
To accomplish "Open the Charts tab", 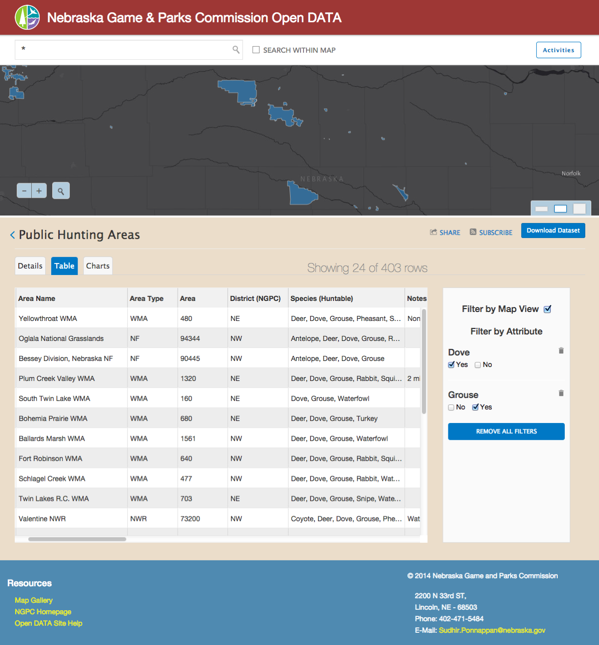I will coord(98,266).
